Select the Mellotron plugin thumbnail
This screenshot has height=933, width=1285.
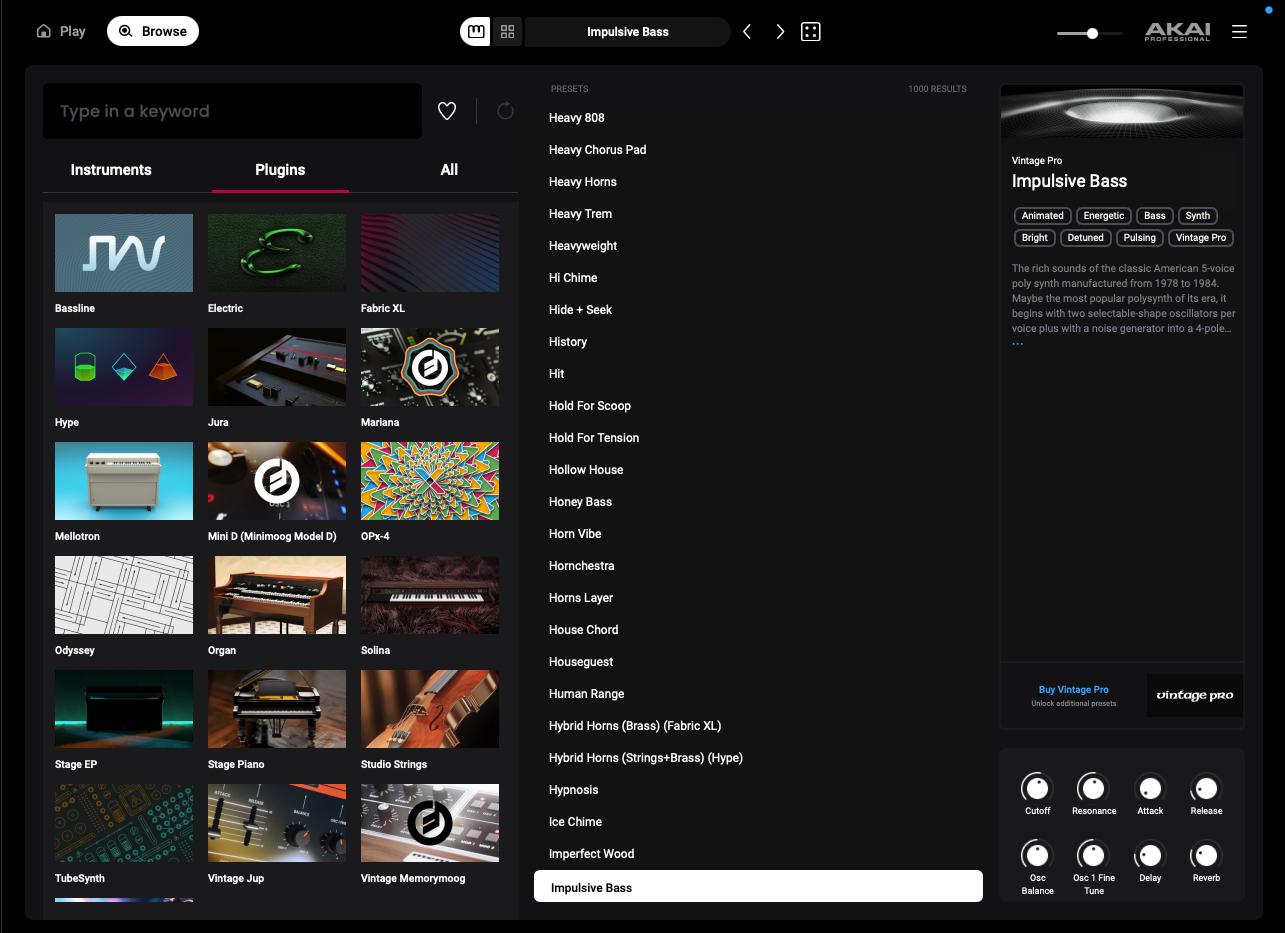[124, 481]
